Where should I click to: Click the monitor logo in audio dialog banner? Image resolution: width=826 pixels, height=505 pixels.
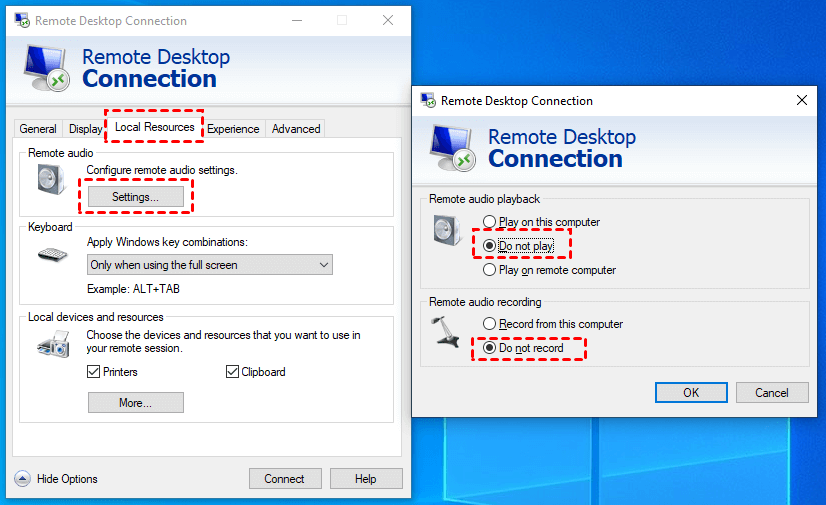click(x=453, y=147)
